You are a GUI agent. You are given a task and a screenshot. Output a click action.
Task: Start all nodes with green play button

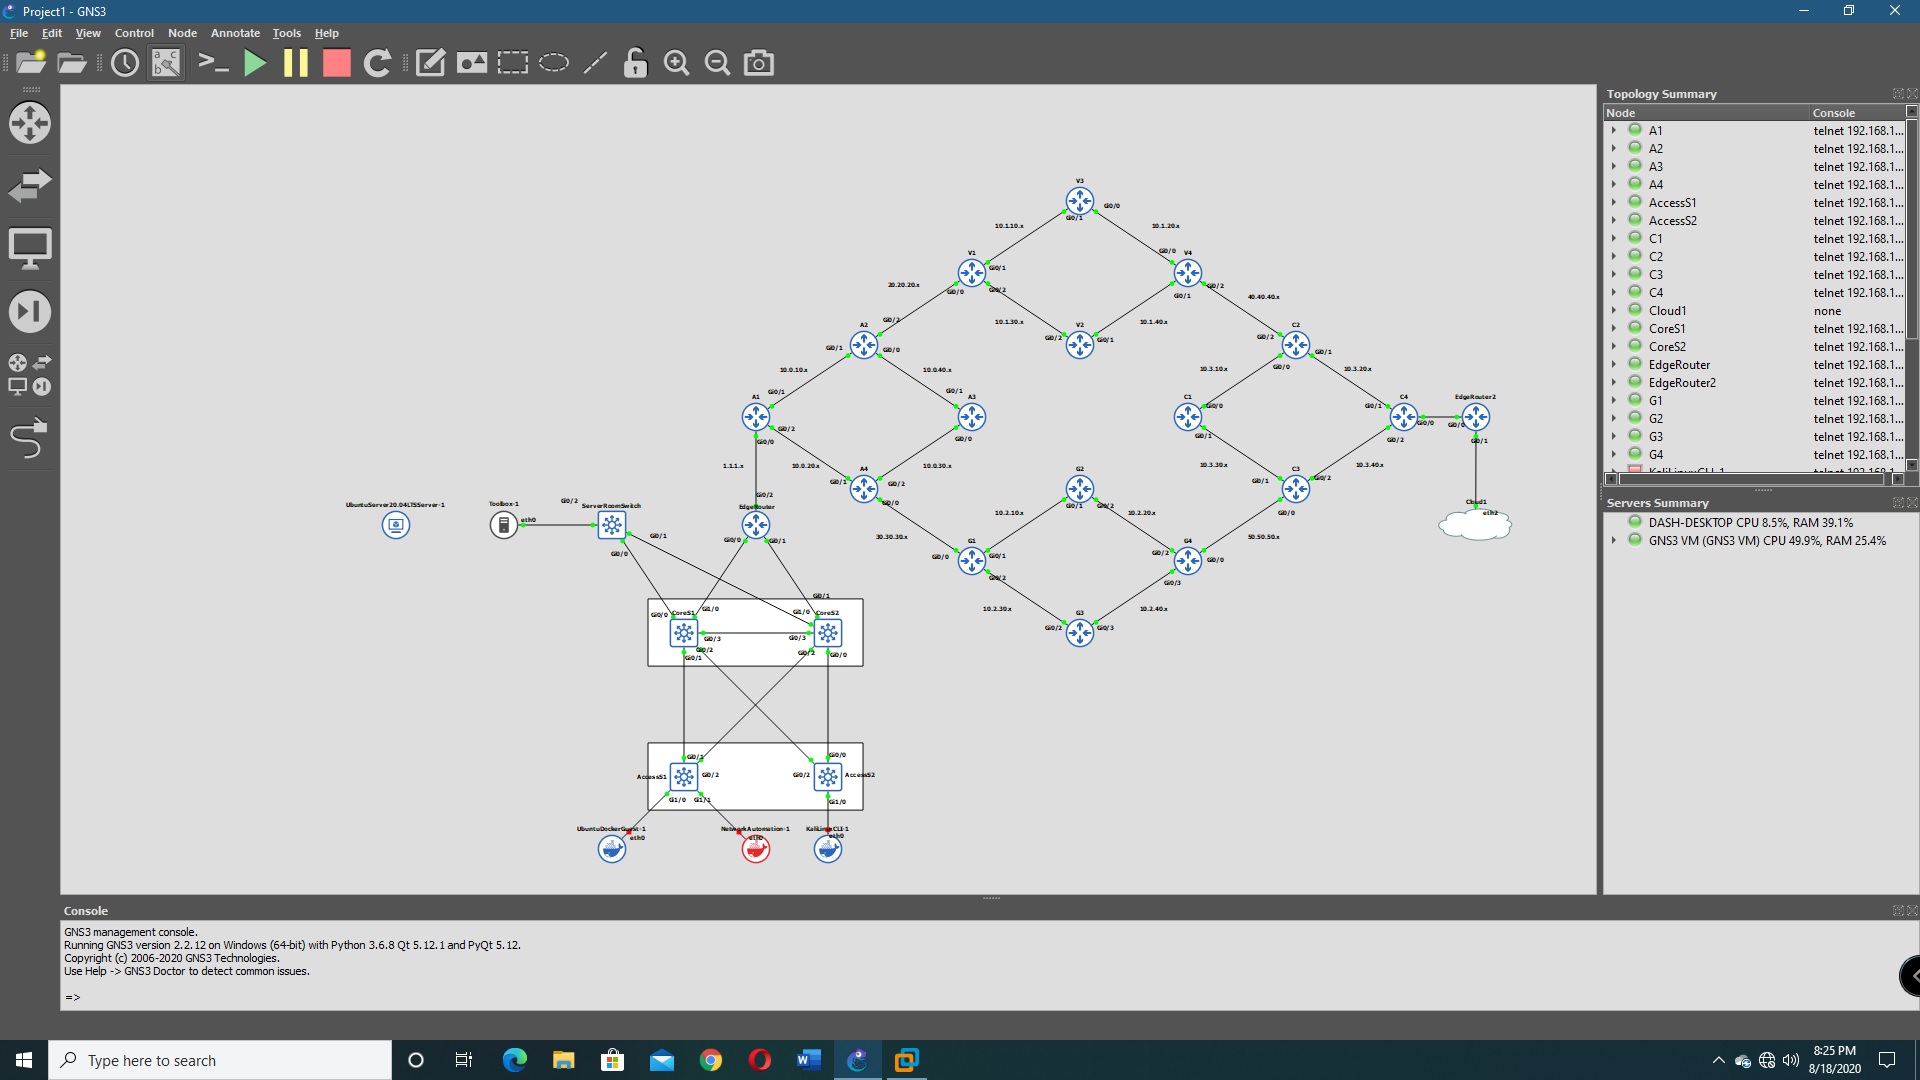(x=255, y=63)
